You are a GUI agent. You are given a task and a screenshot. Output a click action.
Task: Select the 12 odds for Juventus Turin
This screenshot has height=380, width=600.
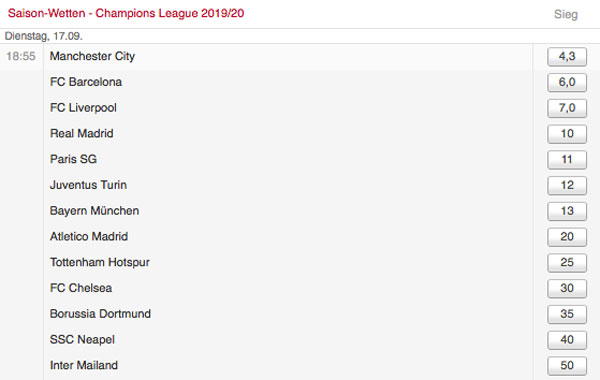click(567, 185)
